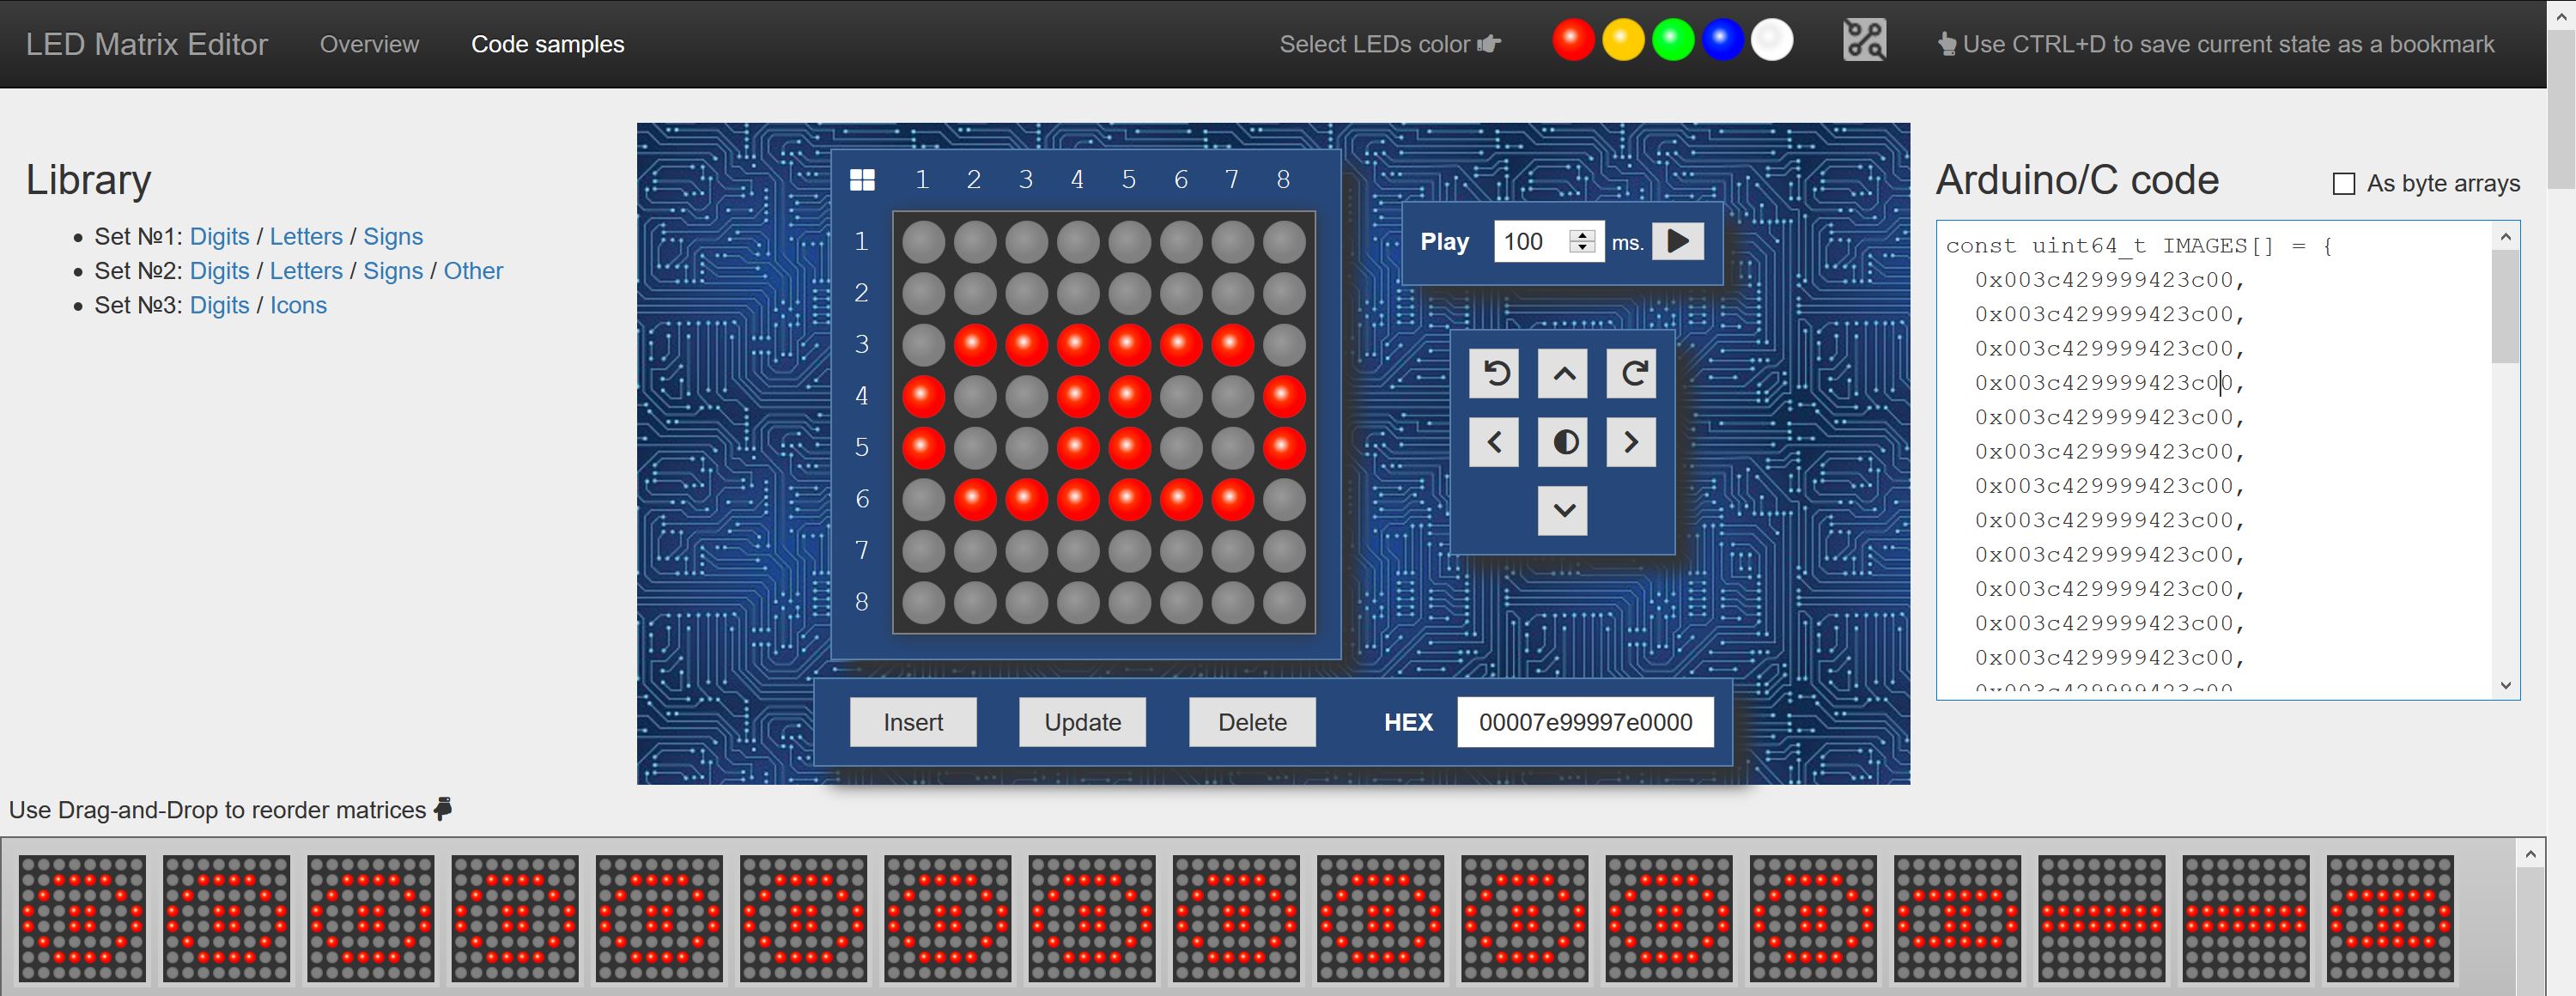Open the Code samples menu item
The width and height of the screenshot is (2576, 996).
point(547,44)
